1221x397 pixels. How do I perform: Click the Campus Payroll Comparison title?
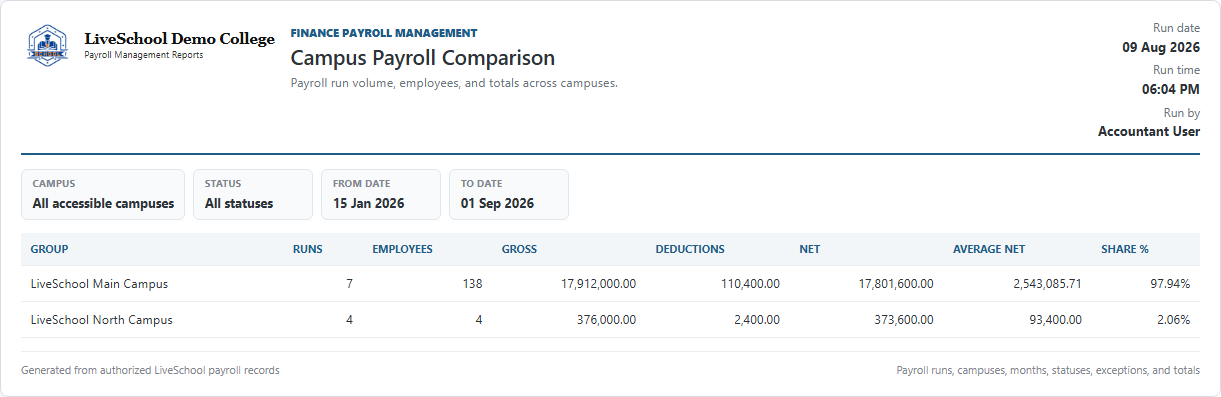[423, 58]
